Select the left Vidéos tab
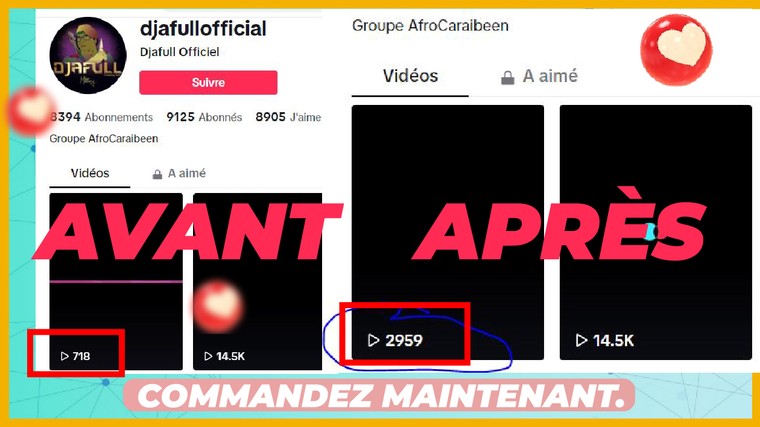The height and width of the screenshot is (427, 760). coord(90,173)
